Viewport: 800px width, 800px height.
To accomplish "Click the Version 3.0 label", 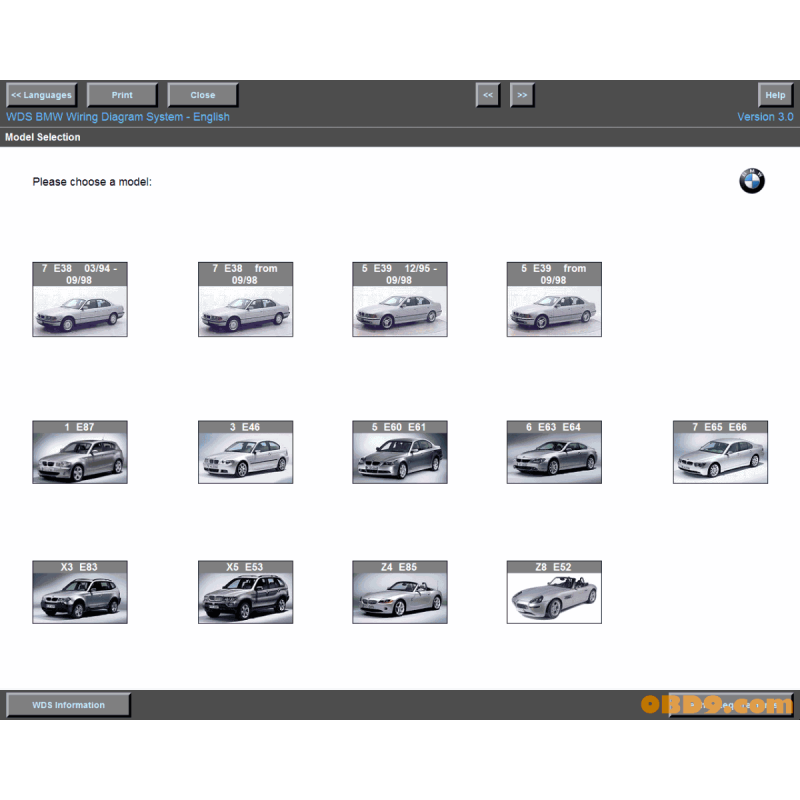I will click(765, 117).
